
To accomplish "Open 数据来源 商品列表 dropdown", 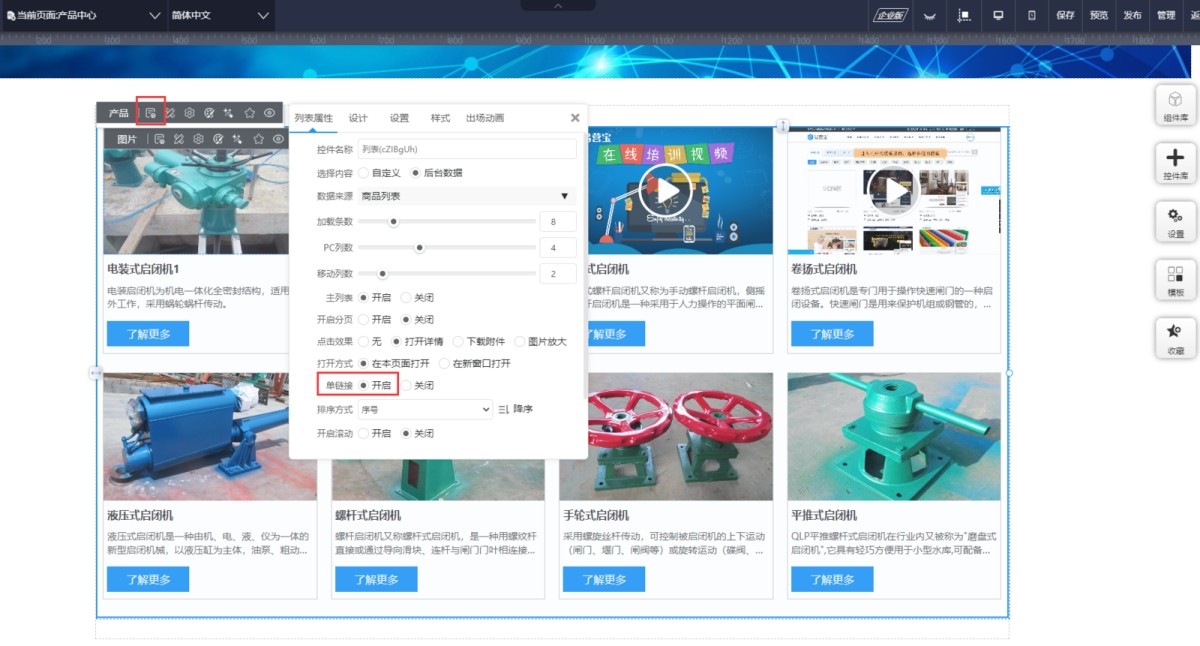I will click(x=467, y=196).
